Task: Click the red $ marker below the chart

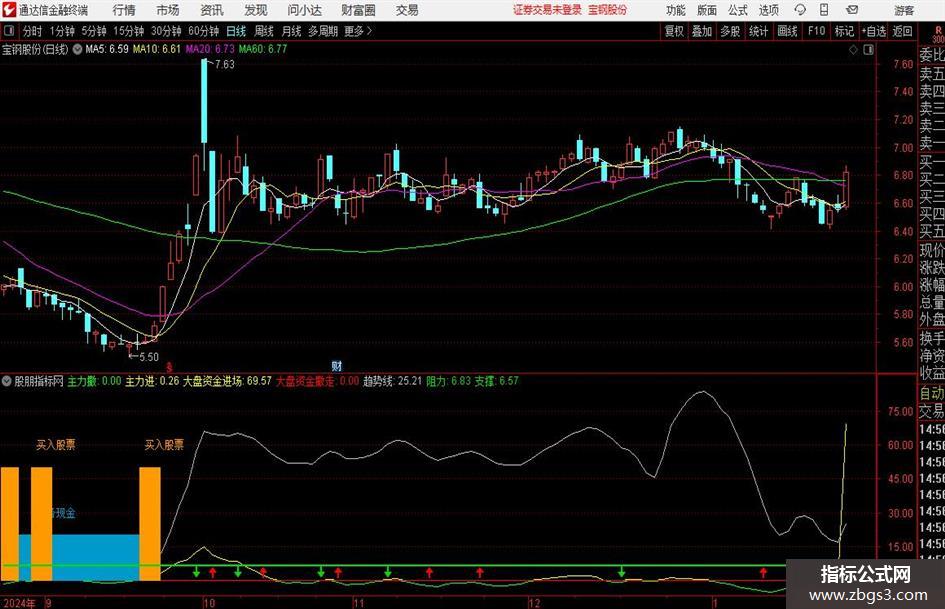Action: (x=169, y=367)
